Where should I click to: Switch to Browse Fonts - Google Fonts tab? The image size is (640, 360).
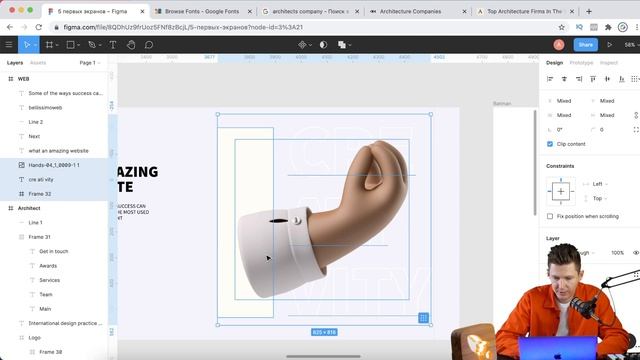(202, 11)
